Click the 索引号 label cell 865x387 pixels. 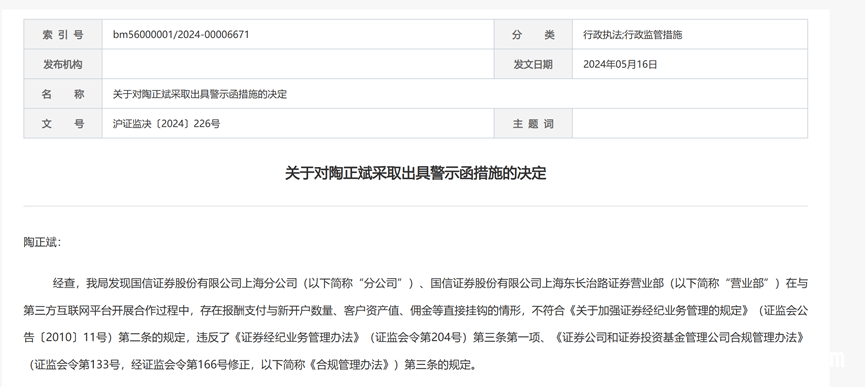63,34
